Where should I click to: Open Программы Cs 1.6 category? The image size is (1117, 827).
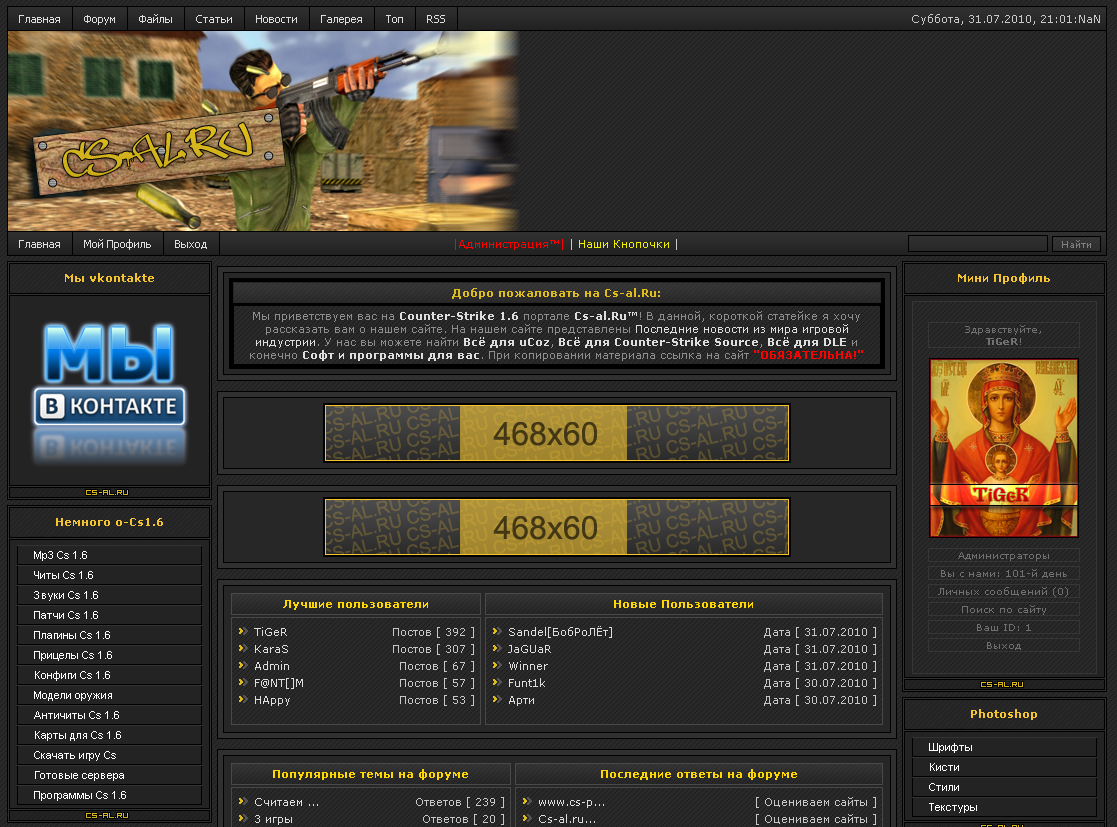(110, 794)
